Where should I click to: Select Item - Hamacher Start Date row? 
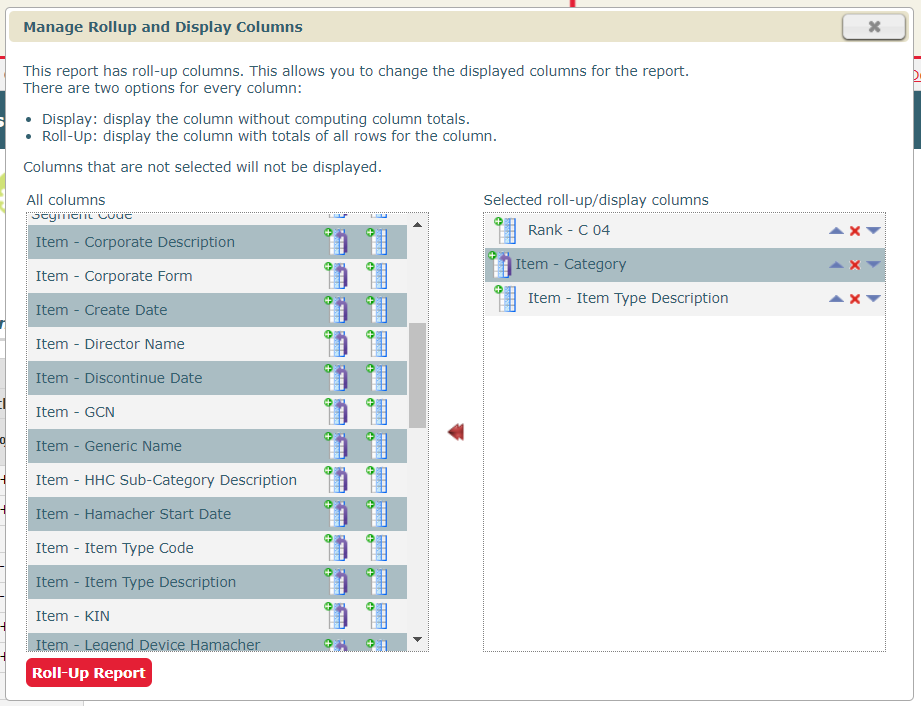pos(133,514)
